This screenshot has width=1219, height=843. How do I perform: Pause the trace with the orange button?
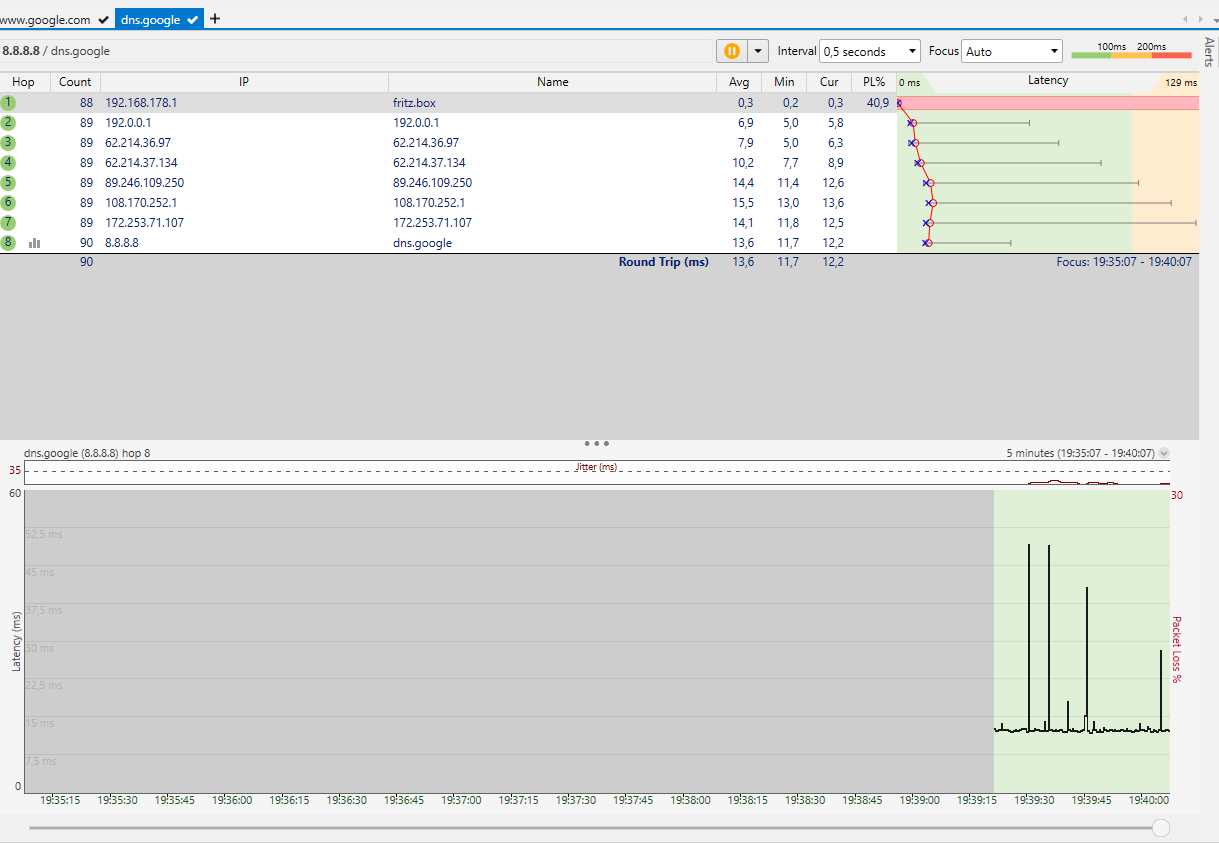coord(731,51)
